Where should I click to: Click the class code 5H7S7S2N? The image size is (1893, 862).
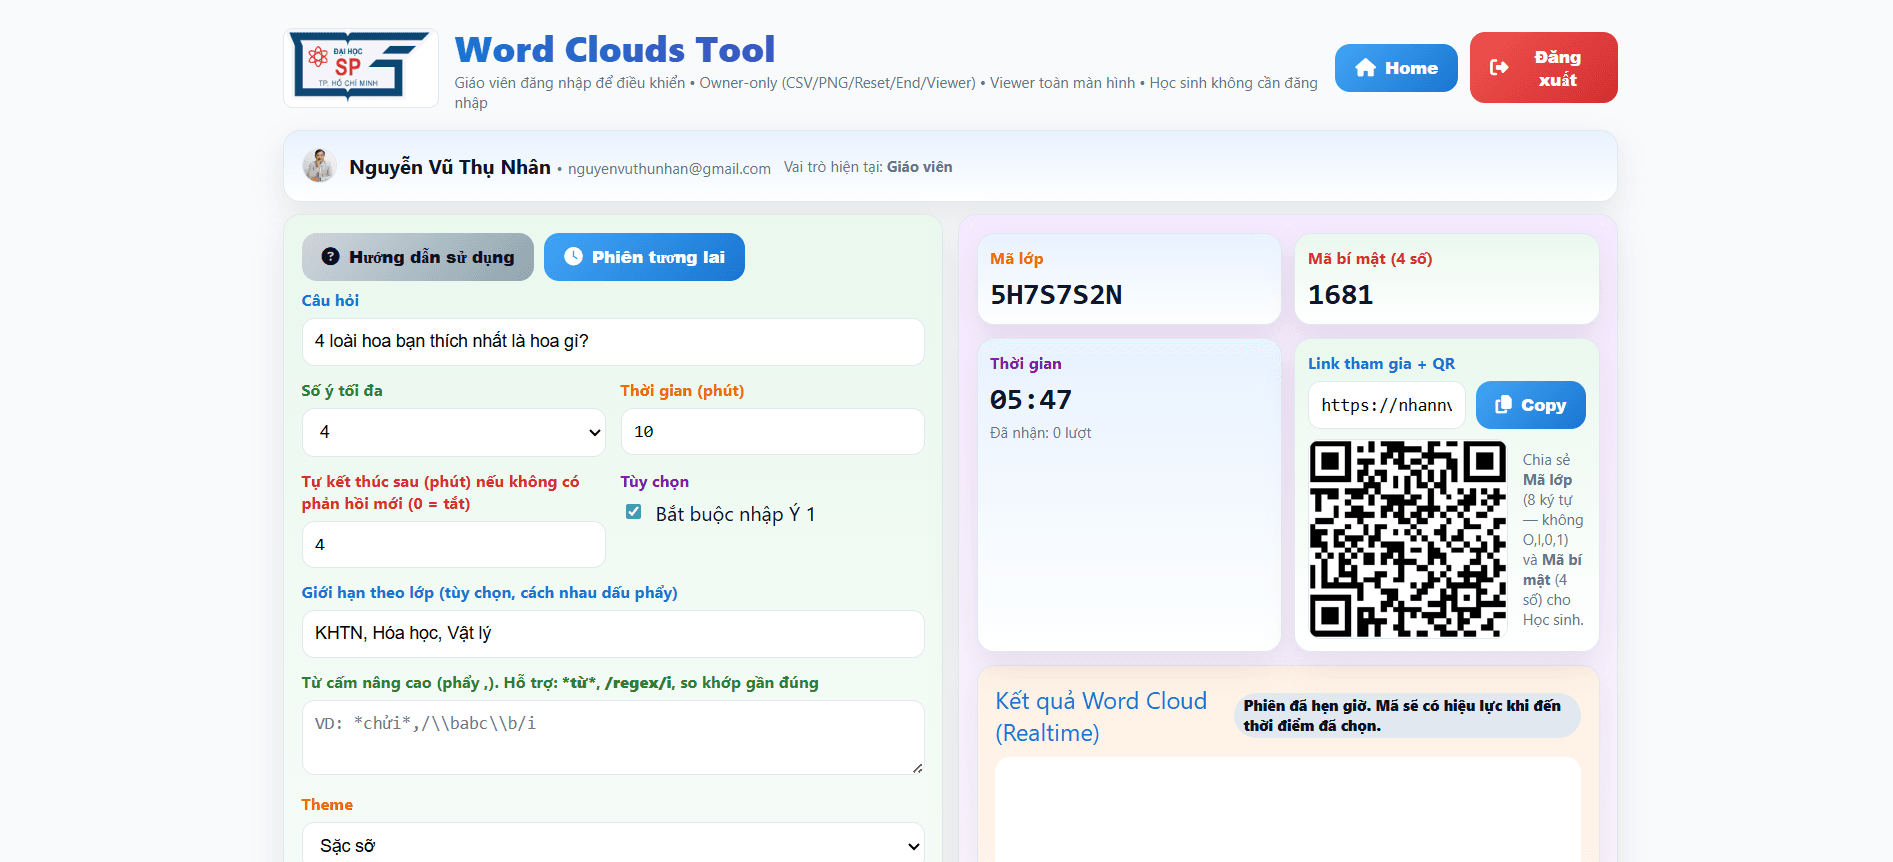tap(1056, 295)
